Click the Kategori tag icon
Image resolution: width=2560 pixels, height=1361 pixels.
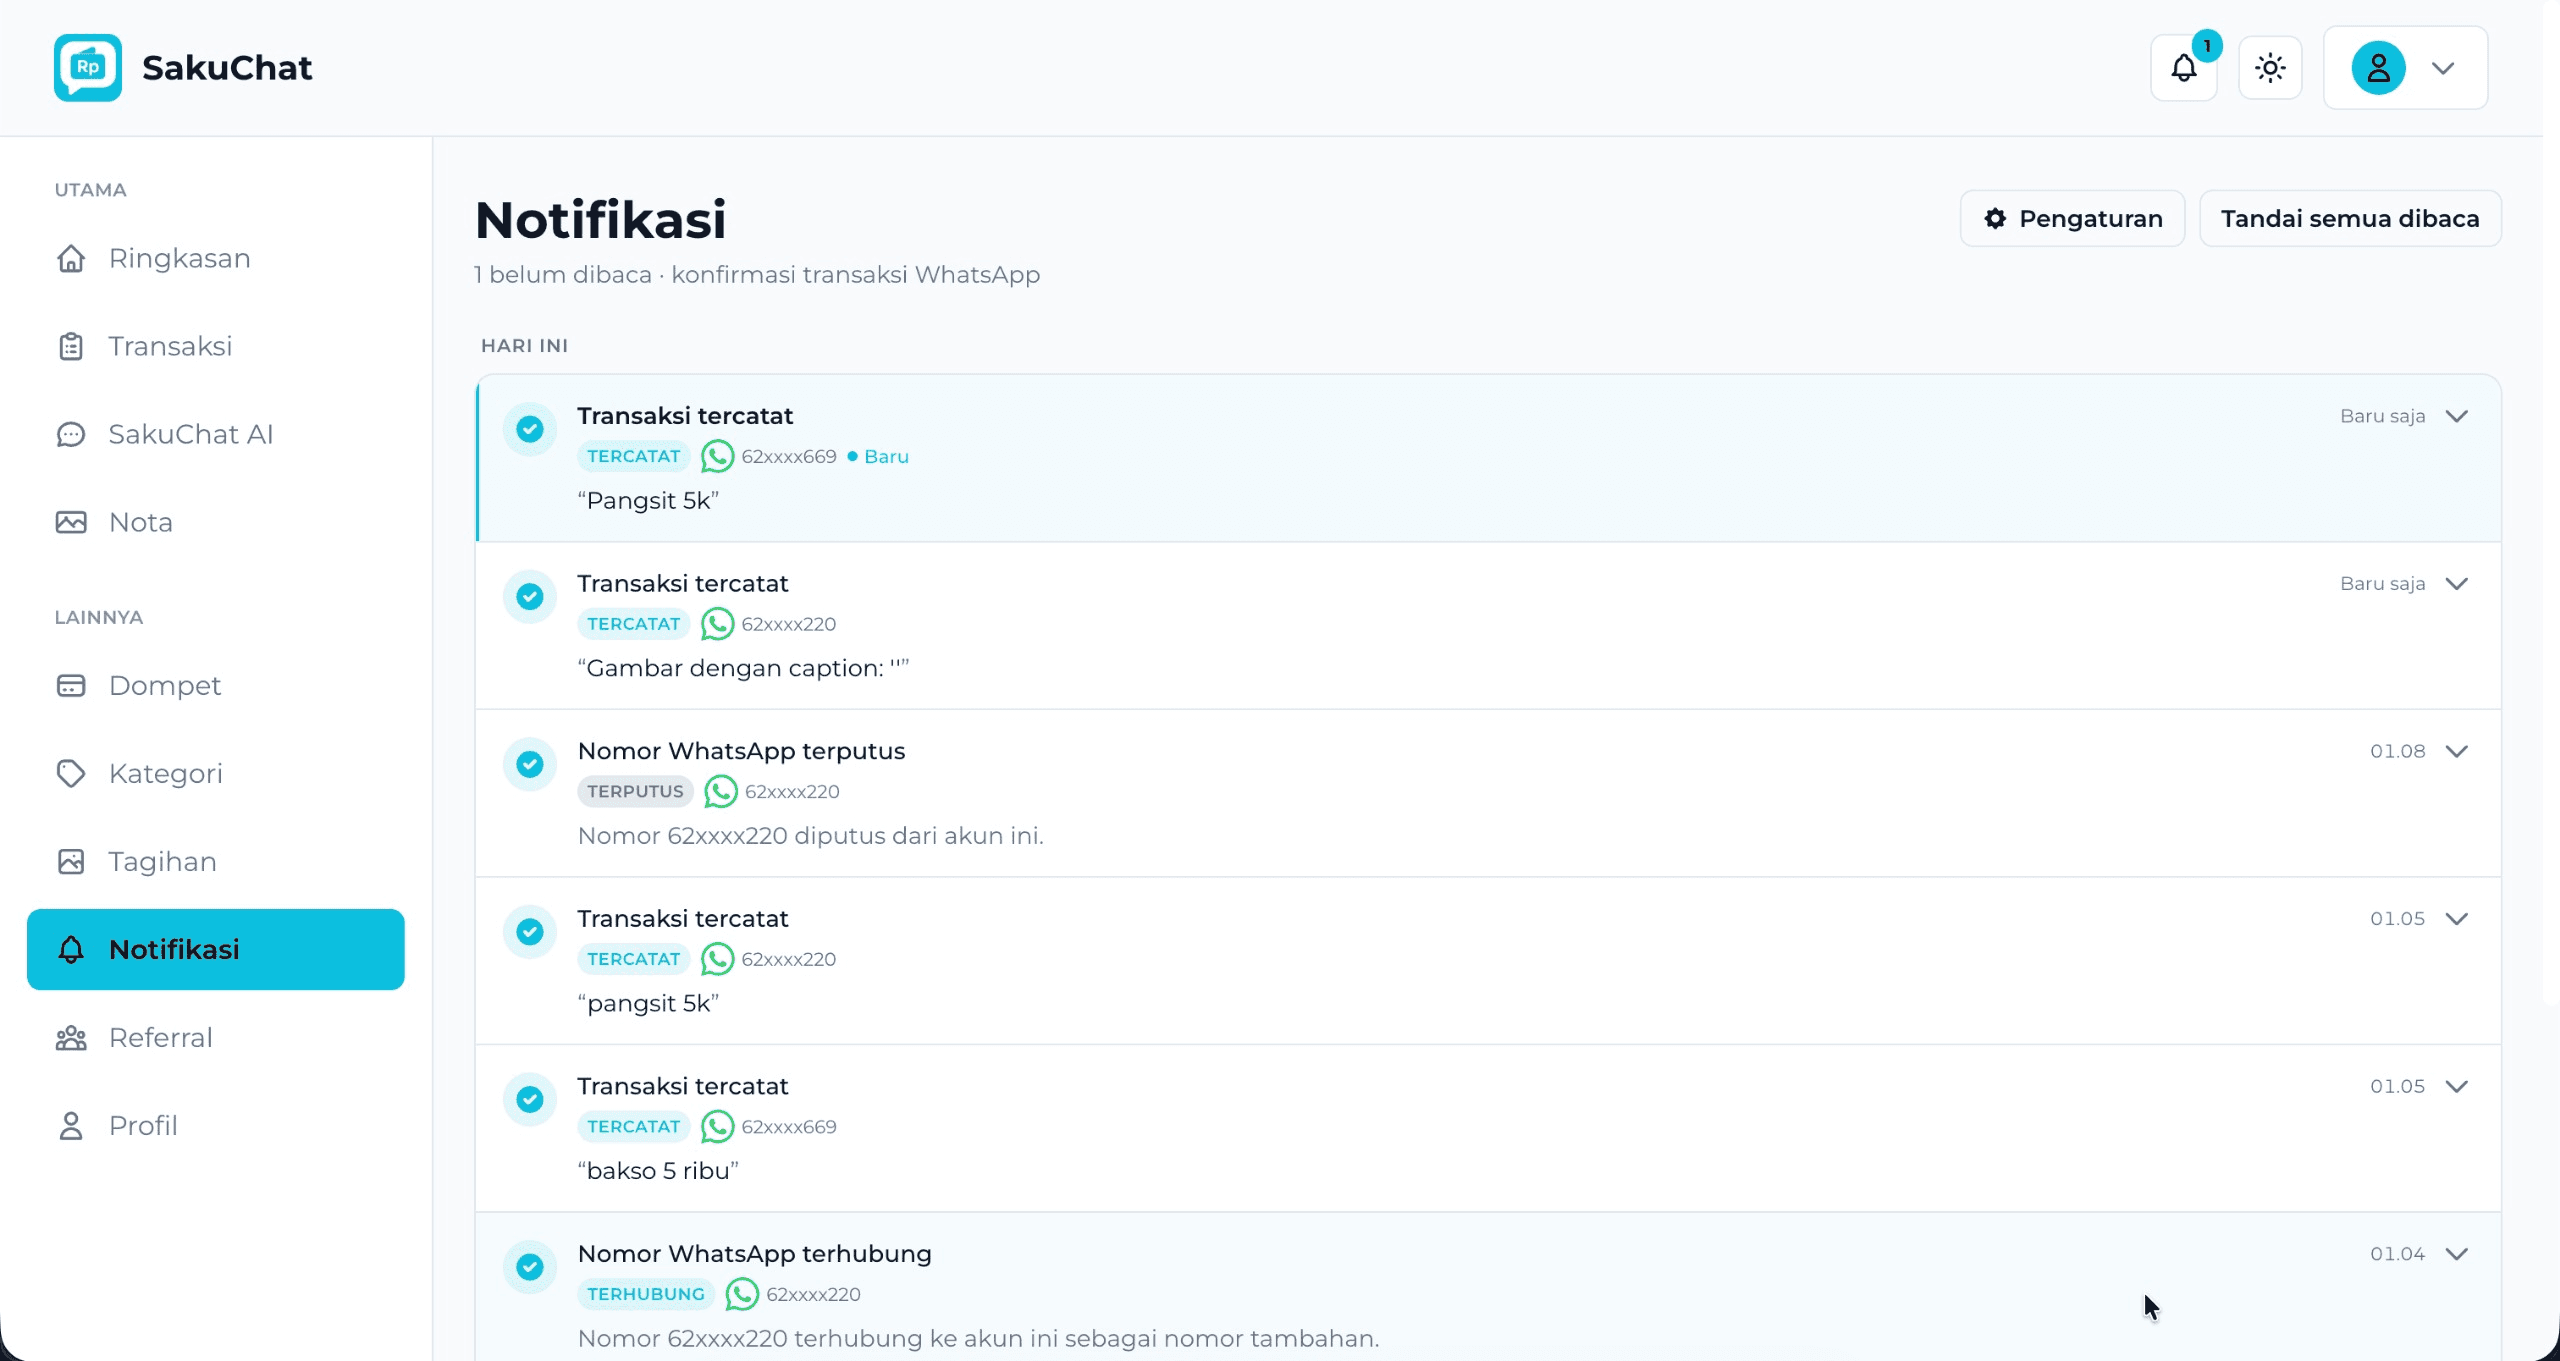click(71, 774)
